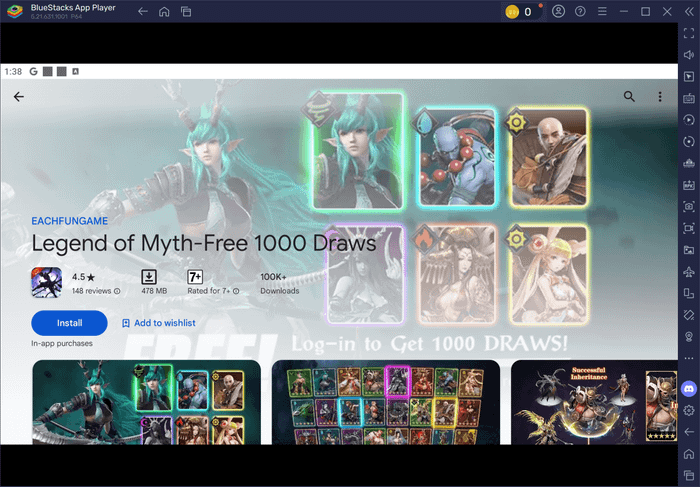This screenshot has height=487, width=700.
Task: Open Play Store search
Action: (x=629, y=96)
